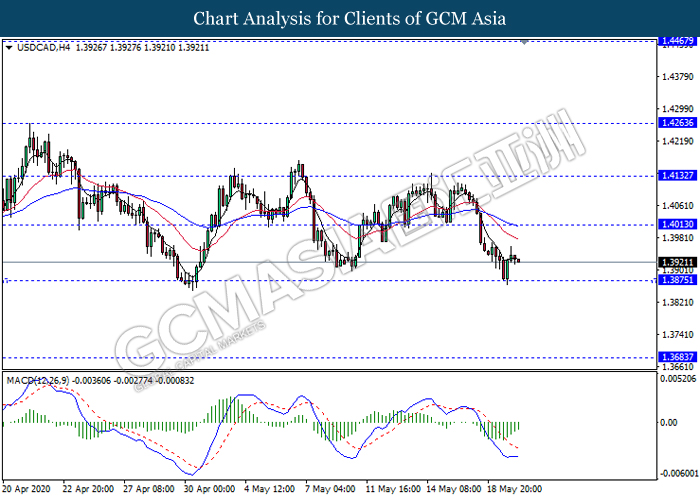
Task: Click the 4 May 12:00 time label
Action: point(270,489)
